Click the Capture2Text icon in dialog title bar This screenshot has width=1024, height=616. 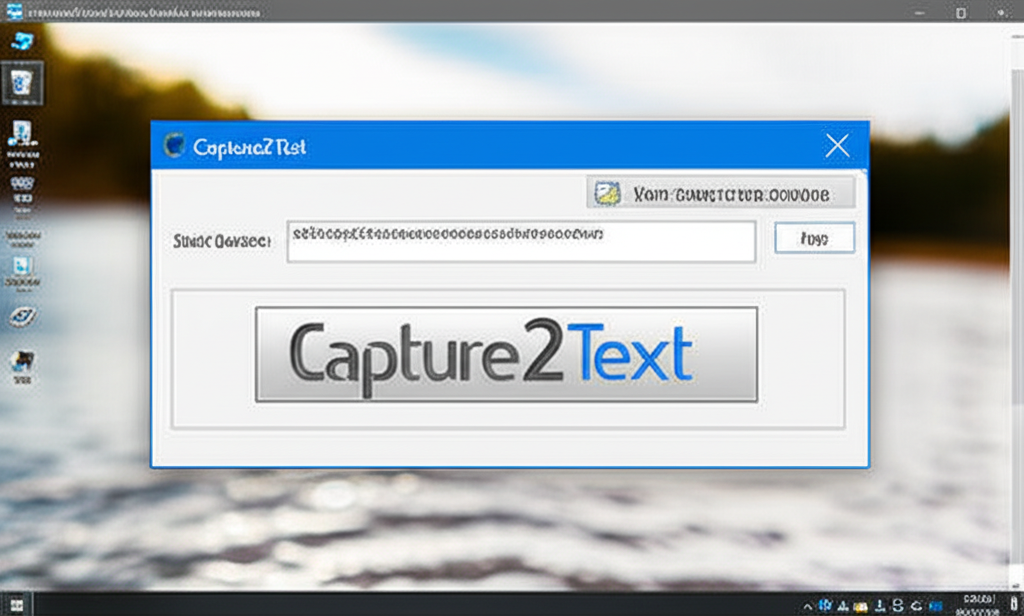point(174,146)
